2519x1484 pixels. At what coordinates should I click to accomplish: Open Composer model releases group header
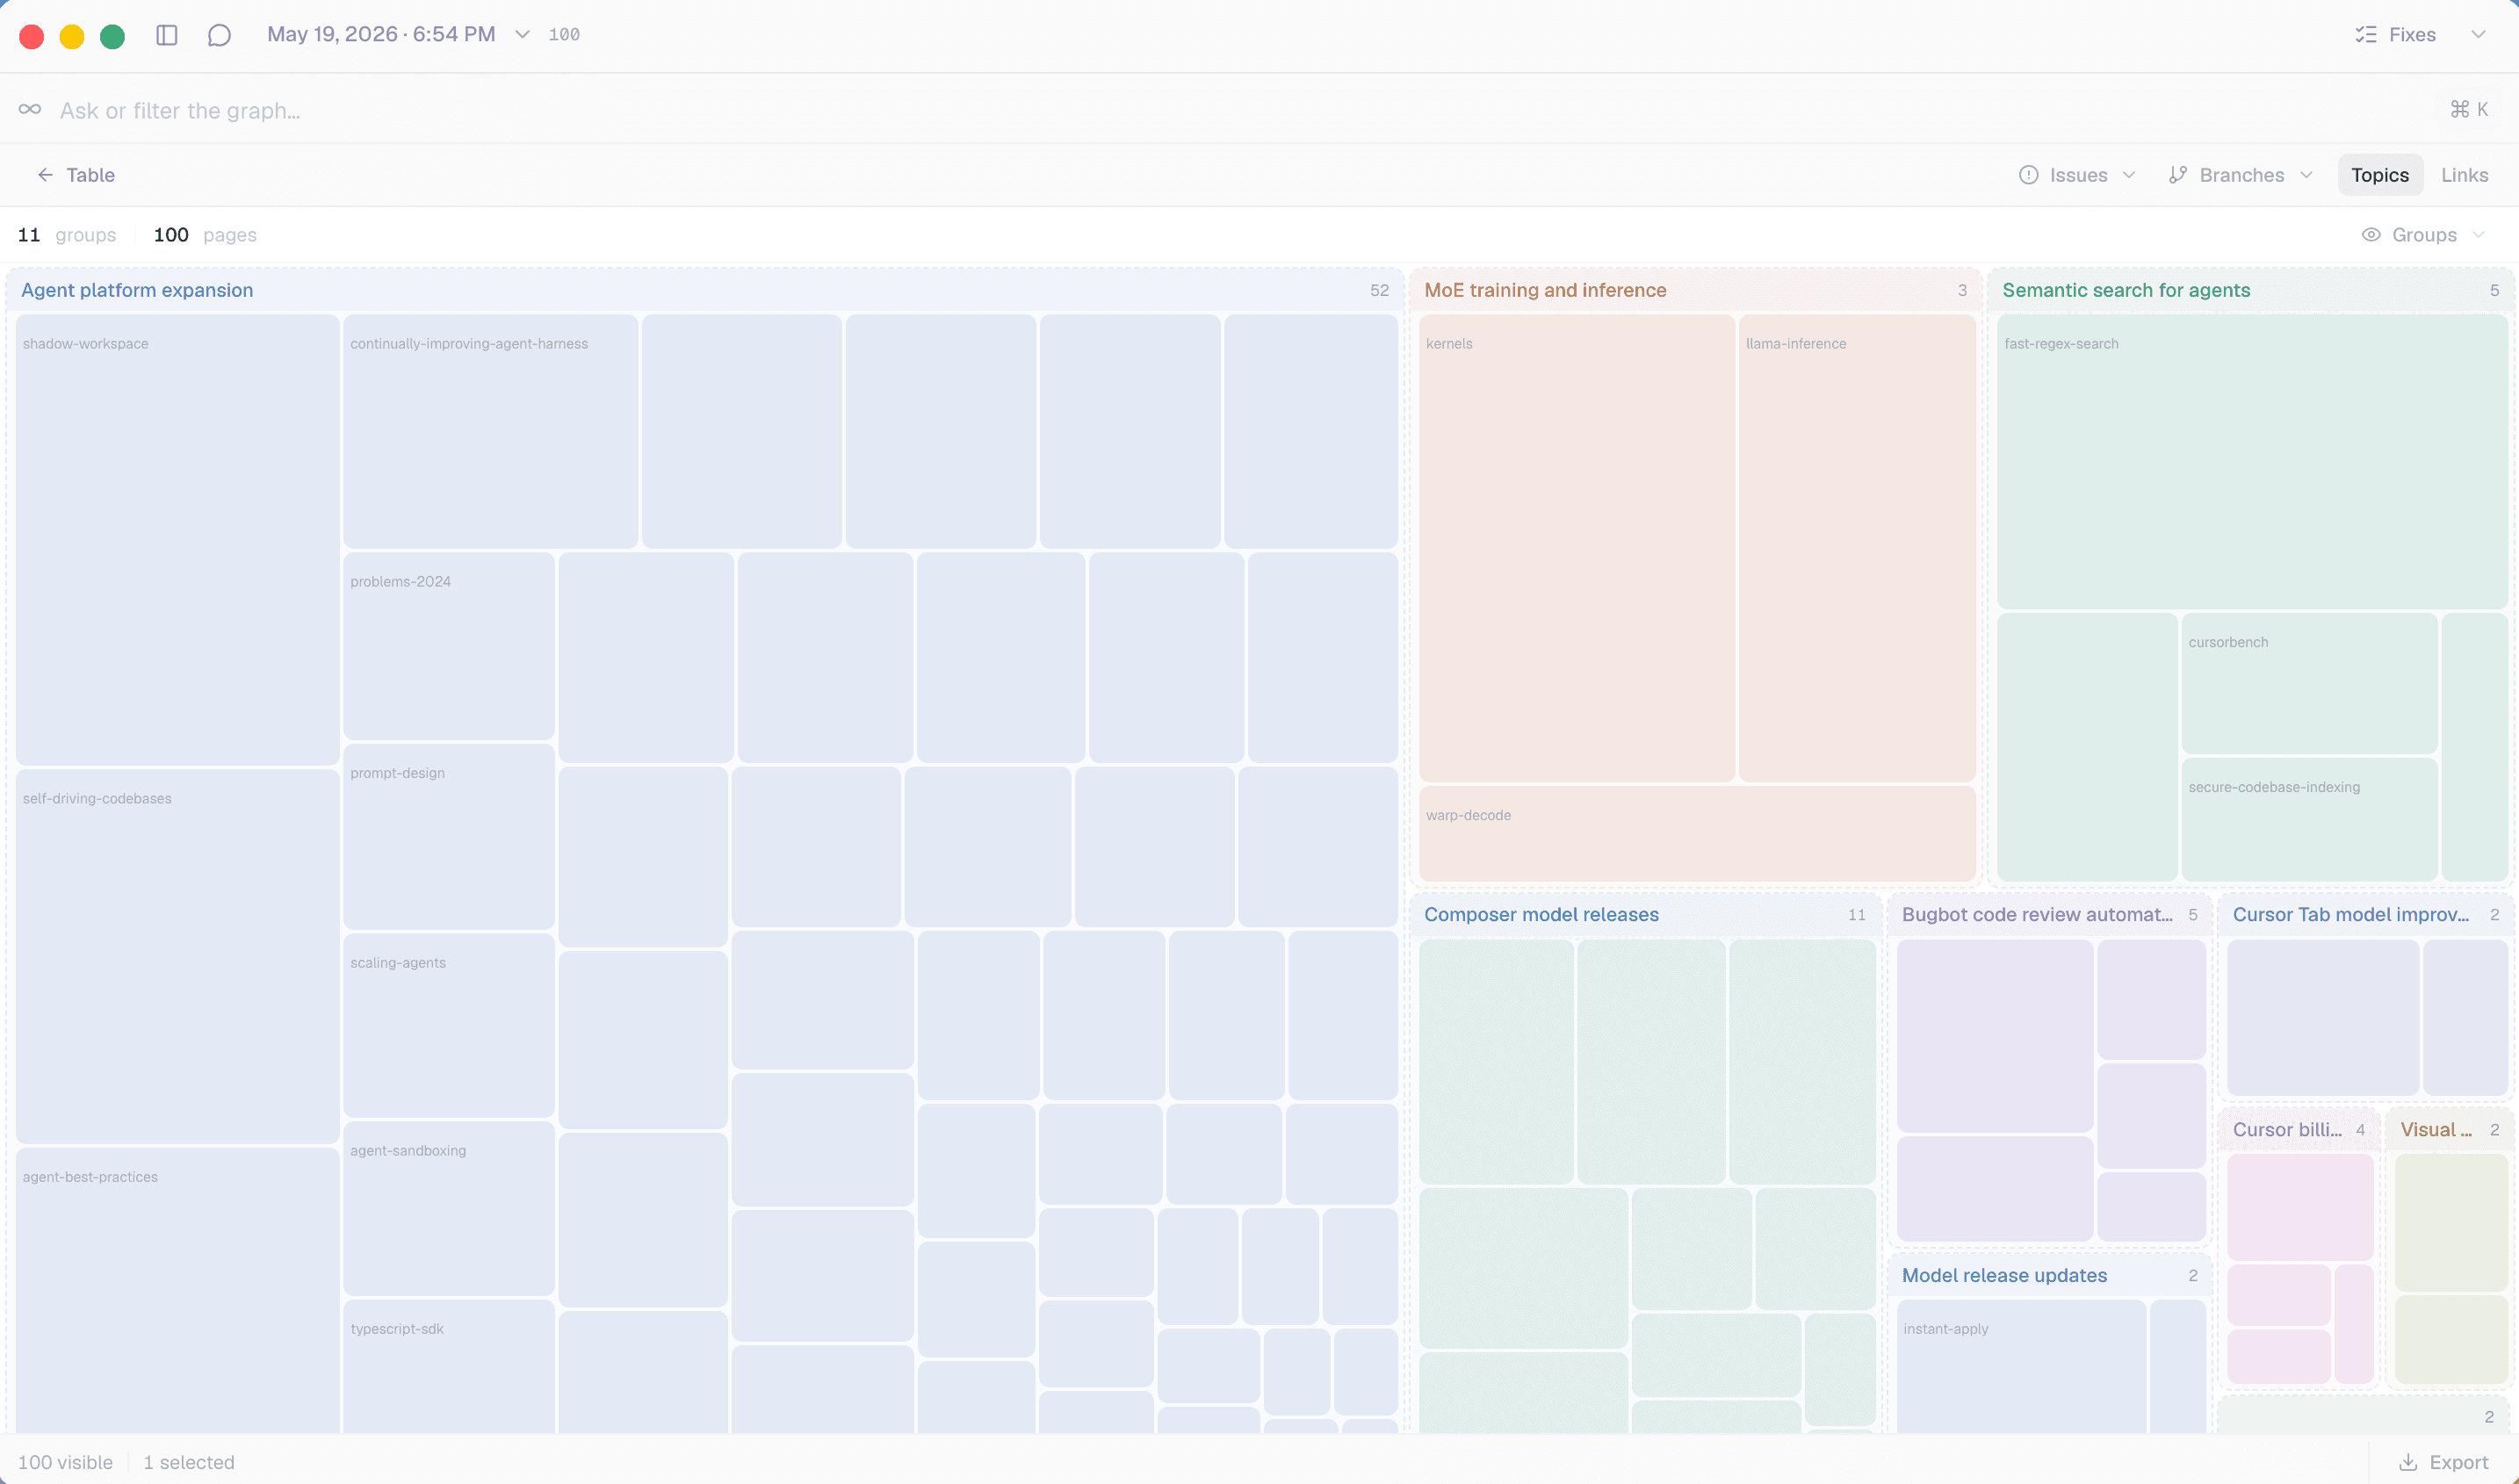tap(1645, 914)
